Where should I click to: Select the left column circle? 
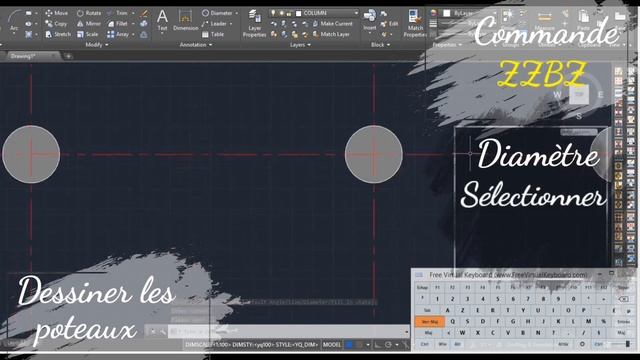(31, 154)
